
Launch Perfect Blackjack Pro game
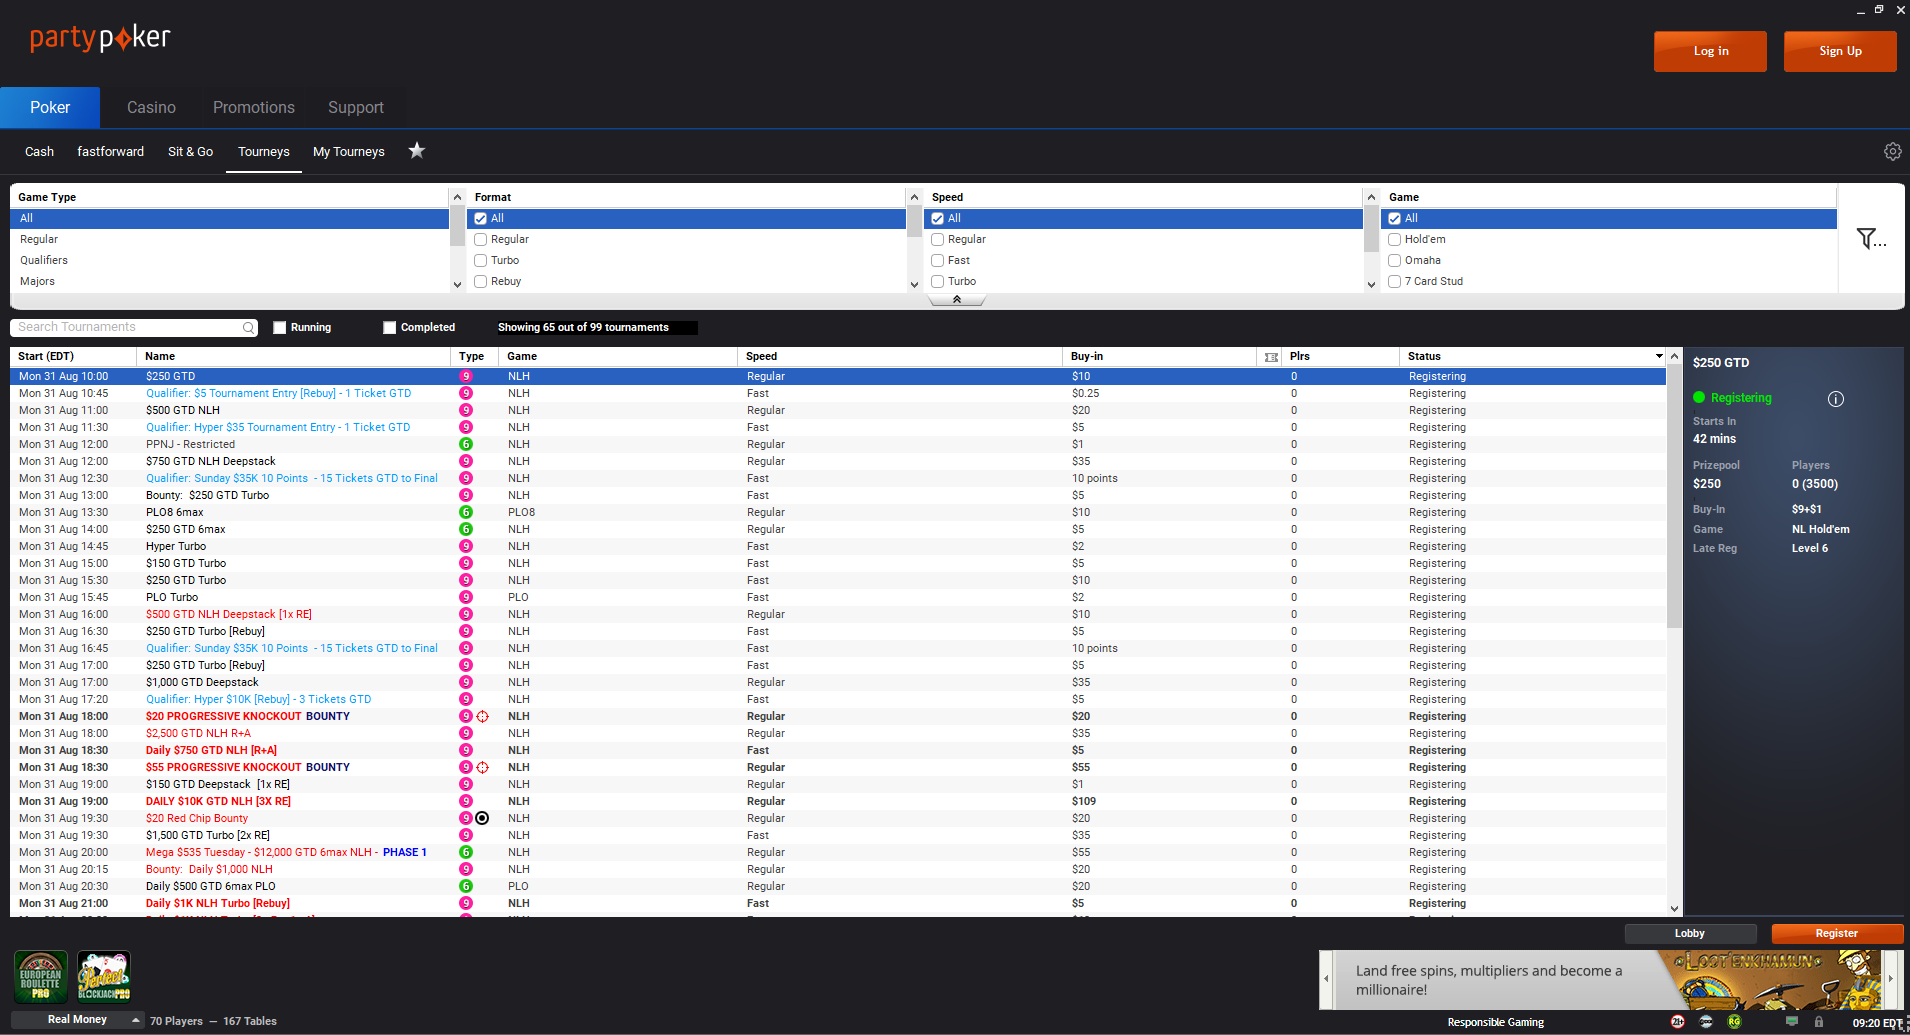pyautogui.click(x=104, y=976)
